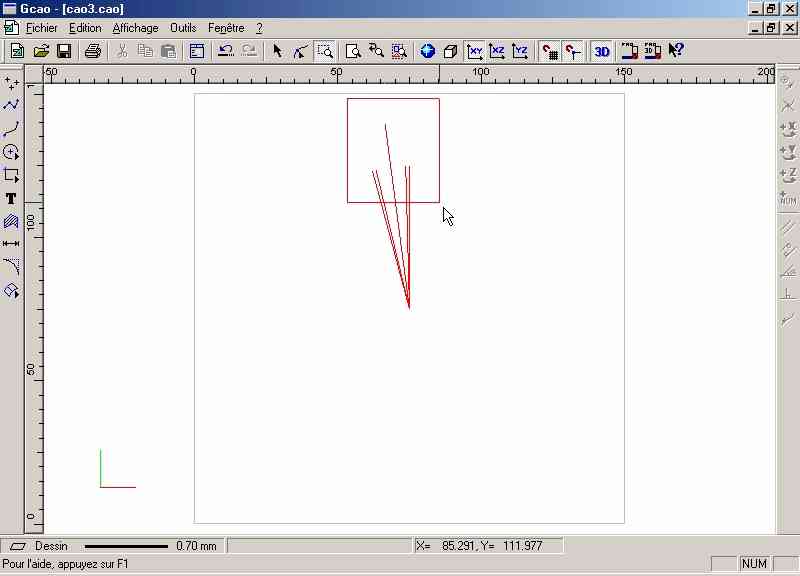
Task: Redo the last undone action
Action: click(x=249, y=51)
